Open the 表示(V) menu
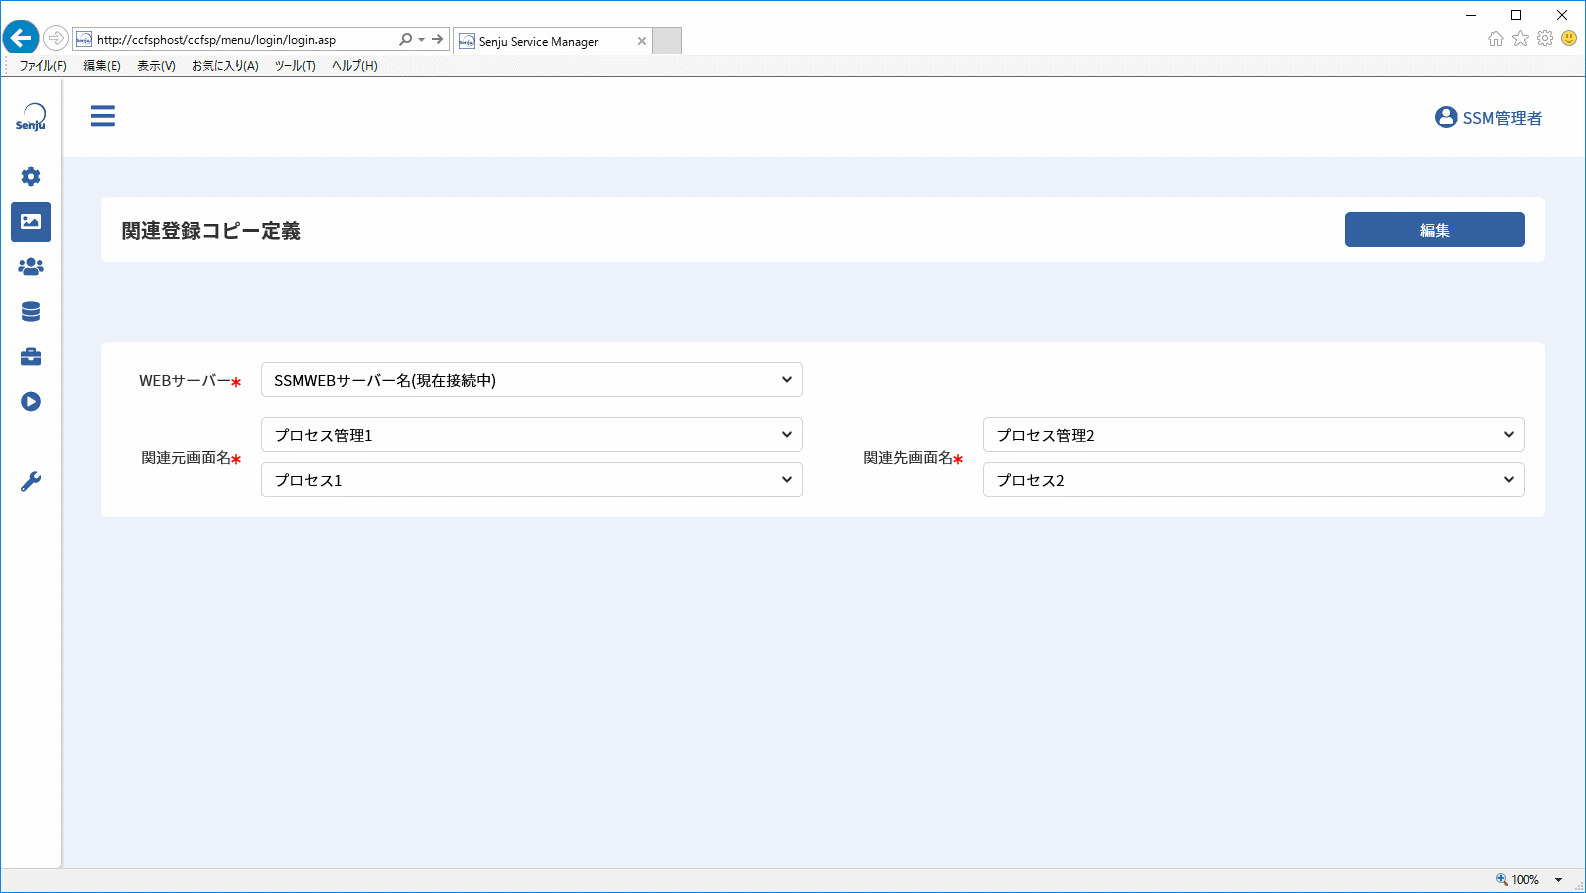This screenshot has width=1586, height=893. (156, 66)
